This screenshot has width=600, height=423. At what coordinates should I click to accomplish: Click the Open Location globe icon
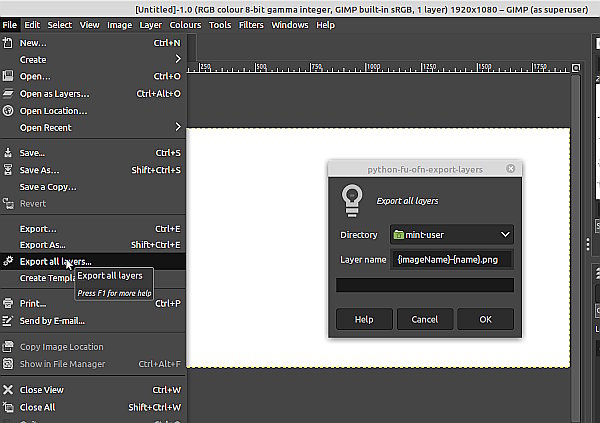point(8,111)
